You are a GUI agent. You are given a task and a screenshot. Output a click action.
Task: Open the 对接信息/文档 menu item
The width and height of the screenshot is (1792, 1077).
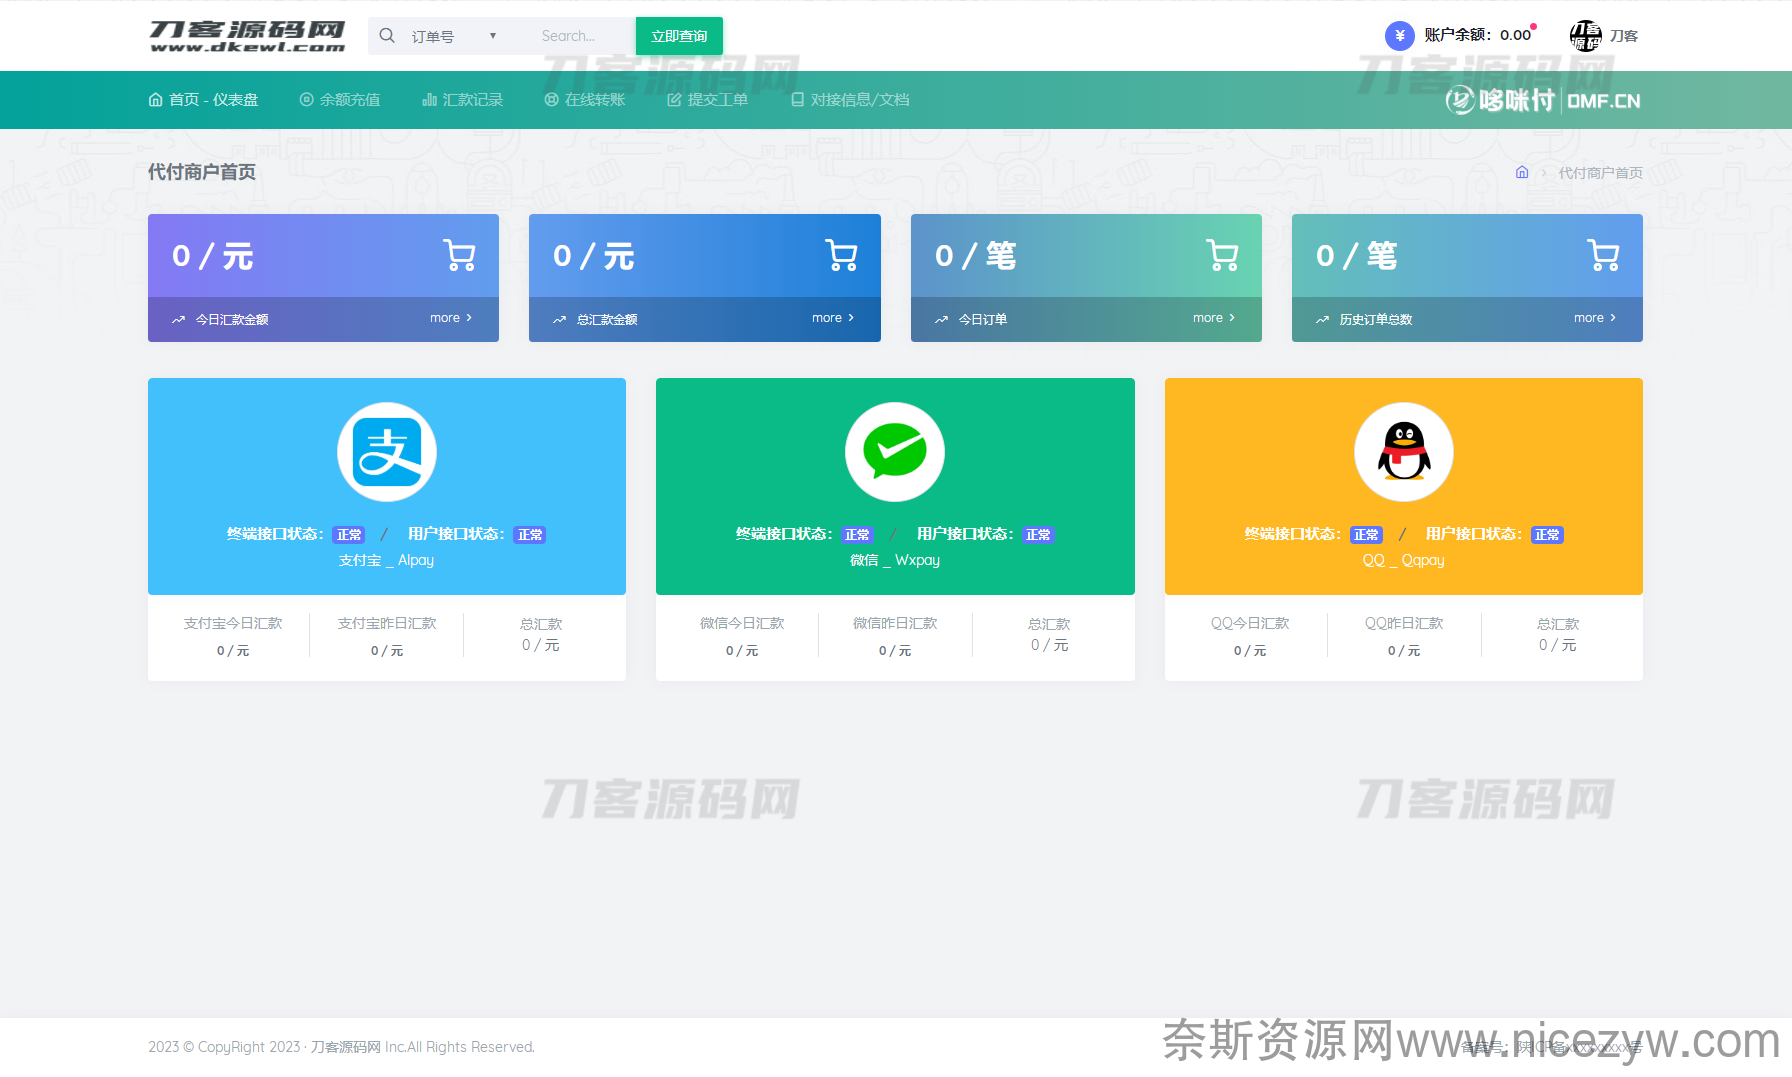click(850, 100)
